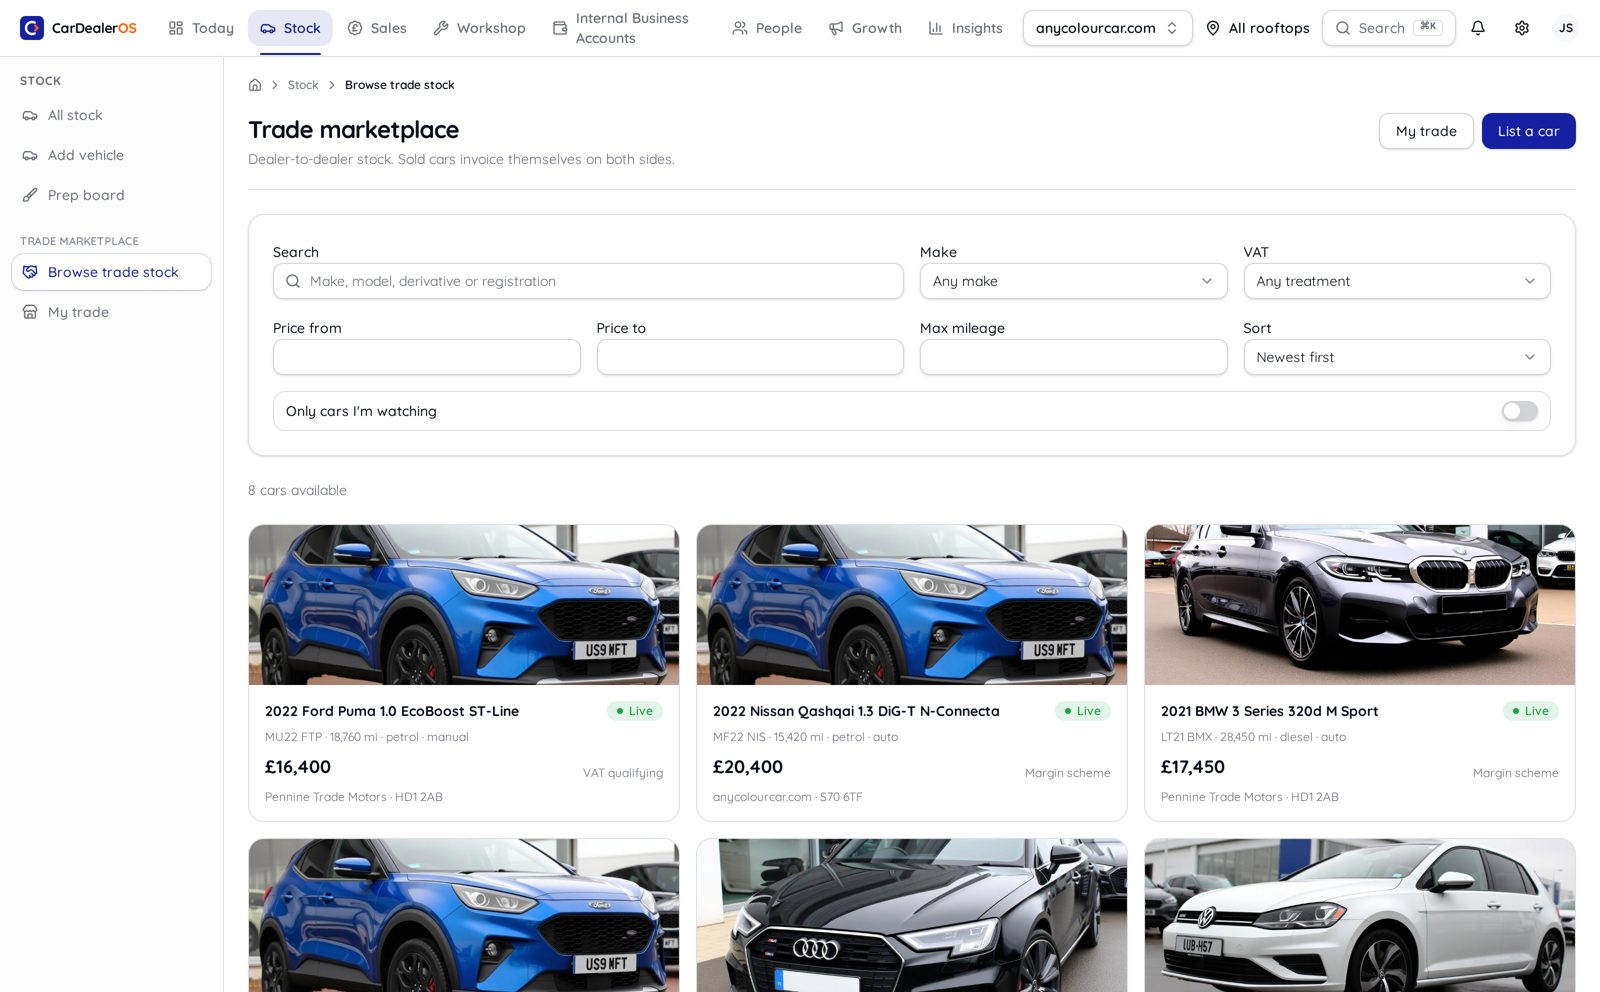Go to All stock in sidebar
Screen dimensions: 1600x992
click(111, 115)
